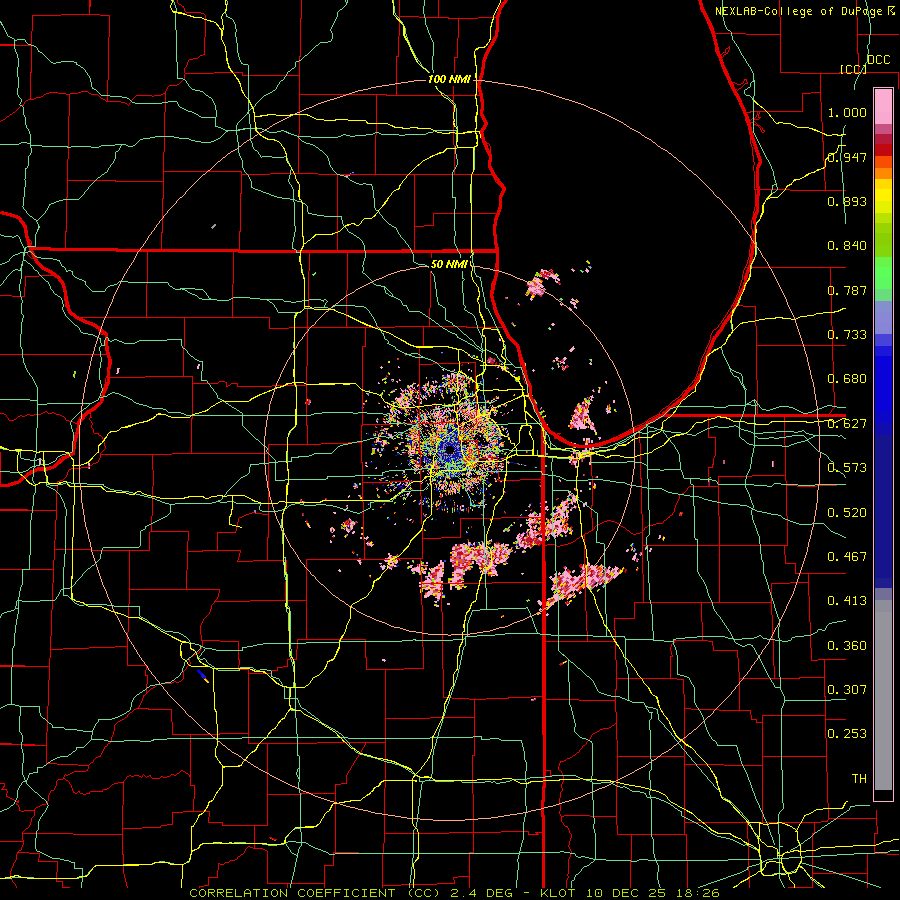Click the 0.573 scale value
Viewport: 900px width, 900px height.
[847, 468]
